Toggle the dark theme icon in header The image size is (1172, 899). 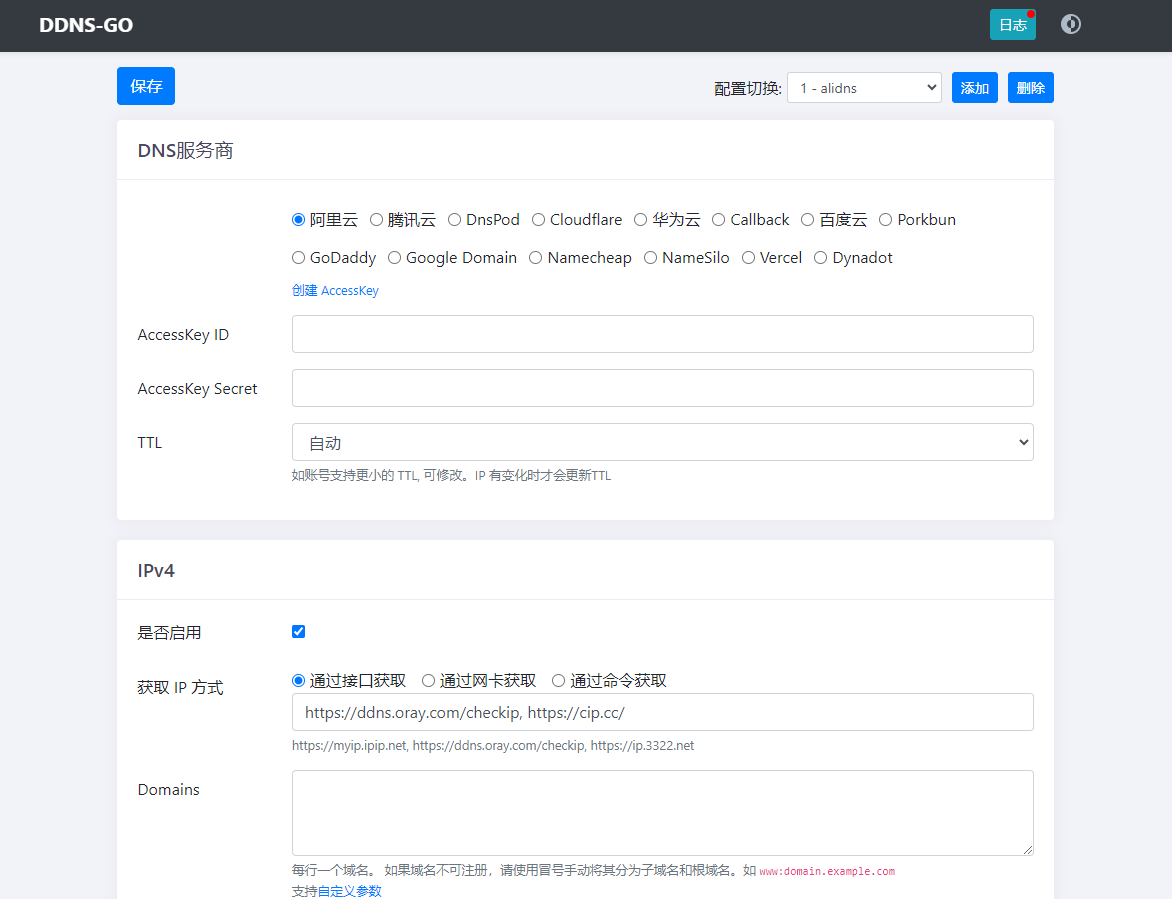[x=1070, y=25]
